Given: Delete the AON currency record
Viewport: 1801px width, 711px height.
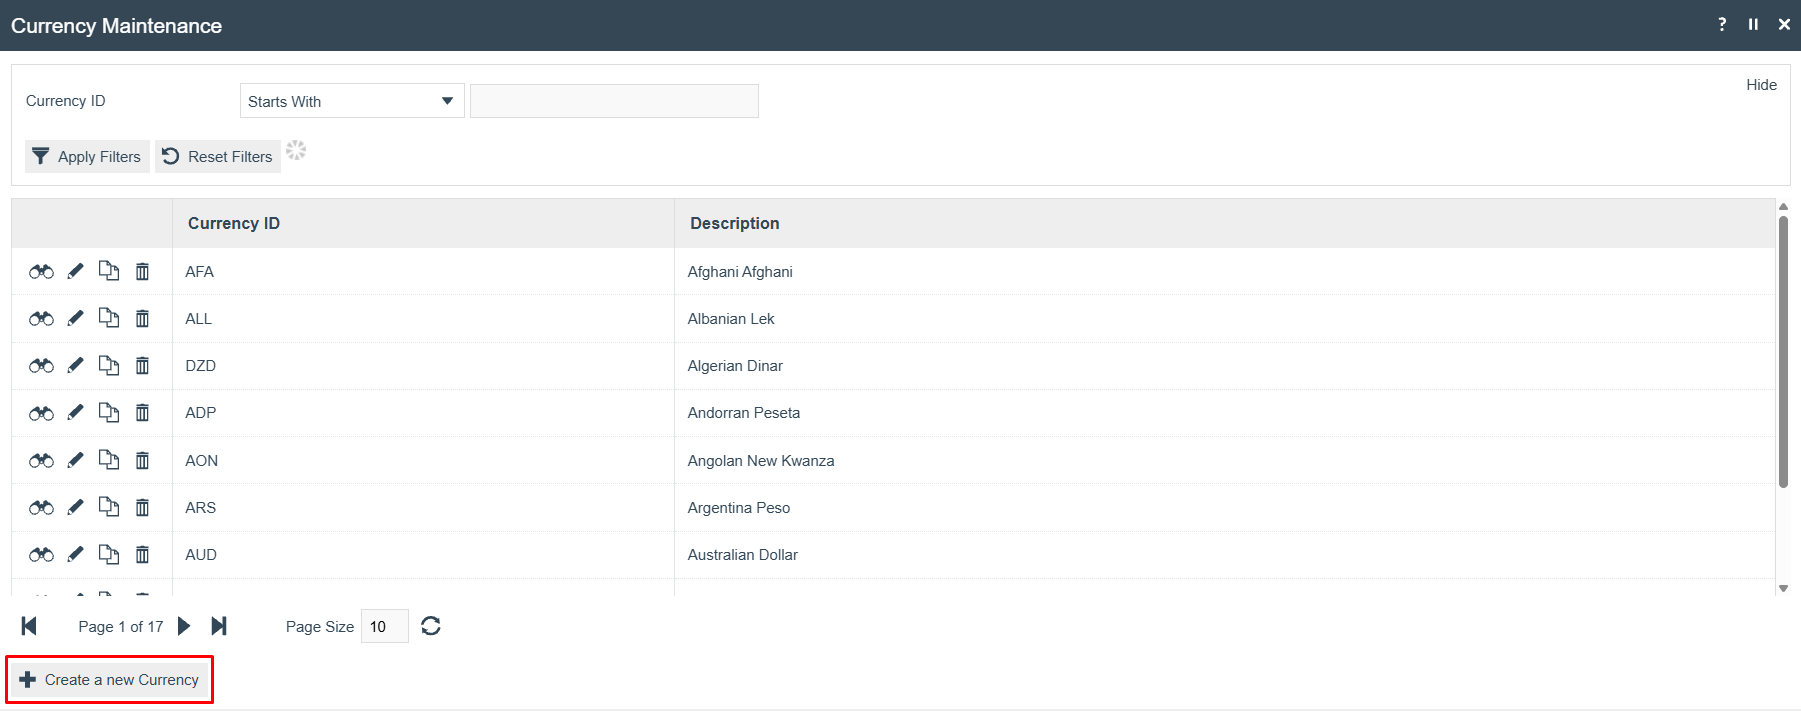Looking at the screenshot, I should [x=143, y=460].
